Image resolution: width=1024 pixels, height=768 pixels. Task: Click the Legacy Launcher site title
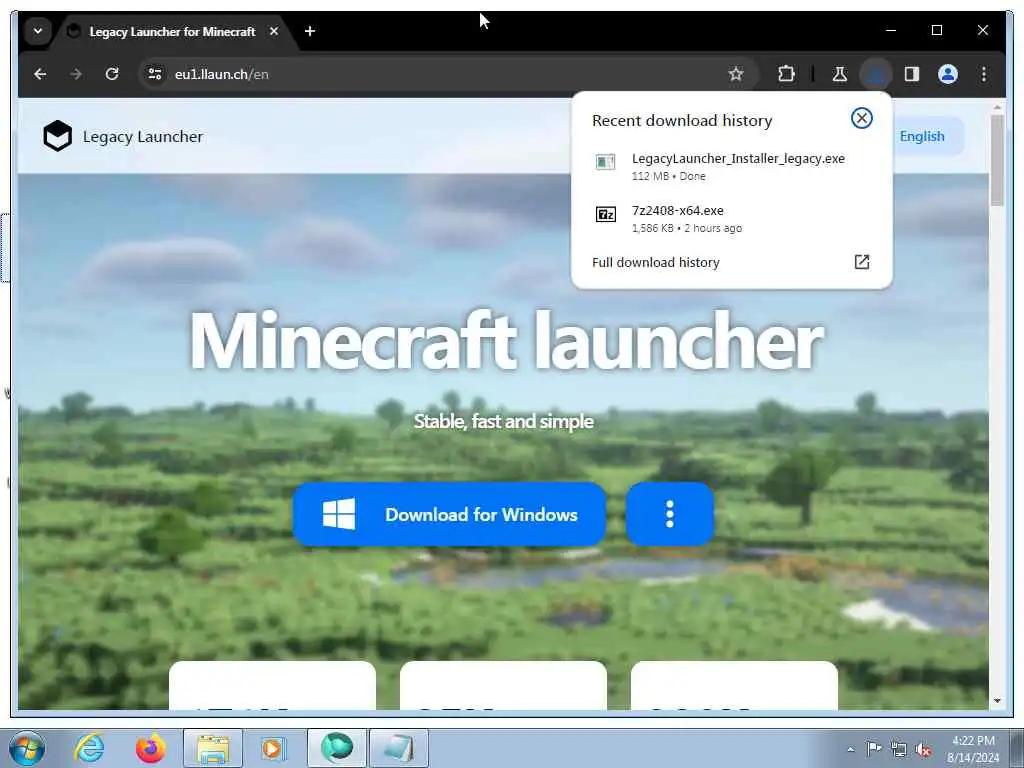(x=142, y=136)
